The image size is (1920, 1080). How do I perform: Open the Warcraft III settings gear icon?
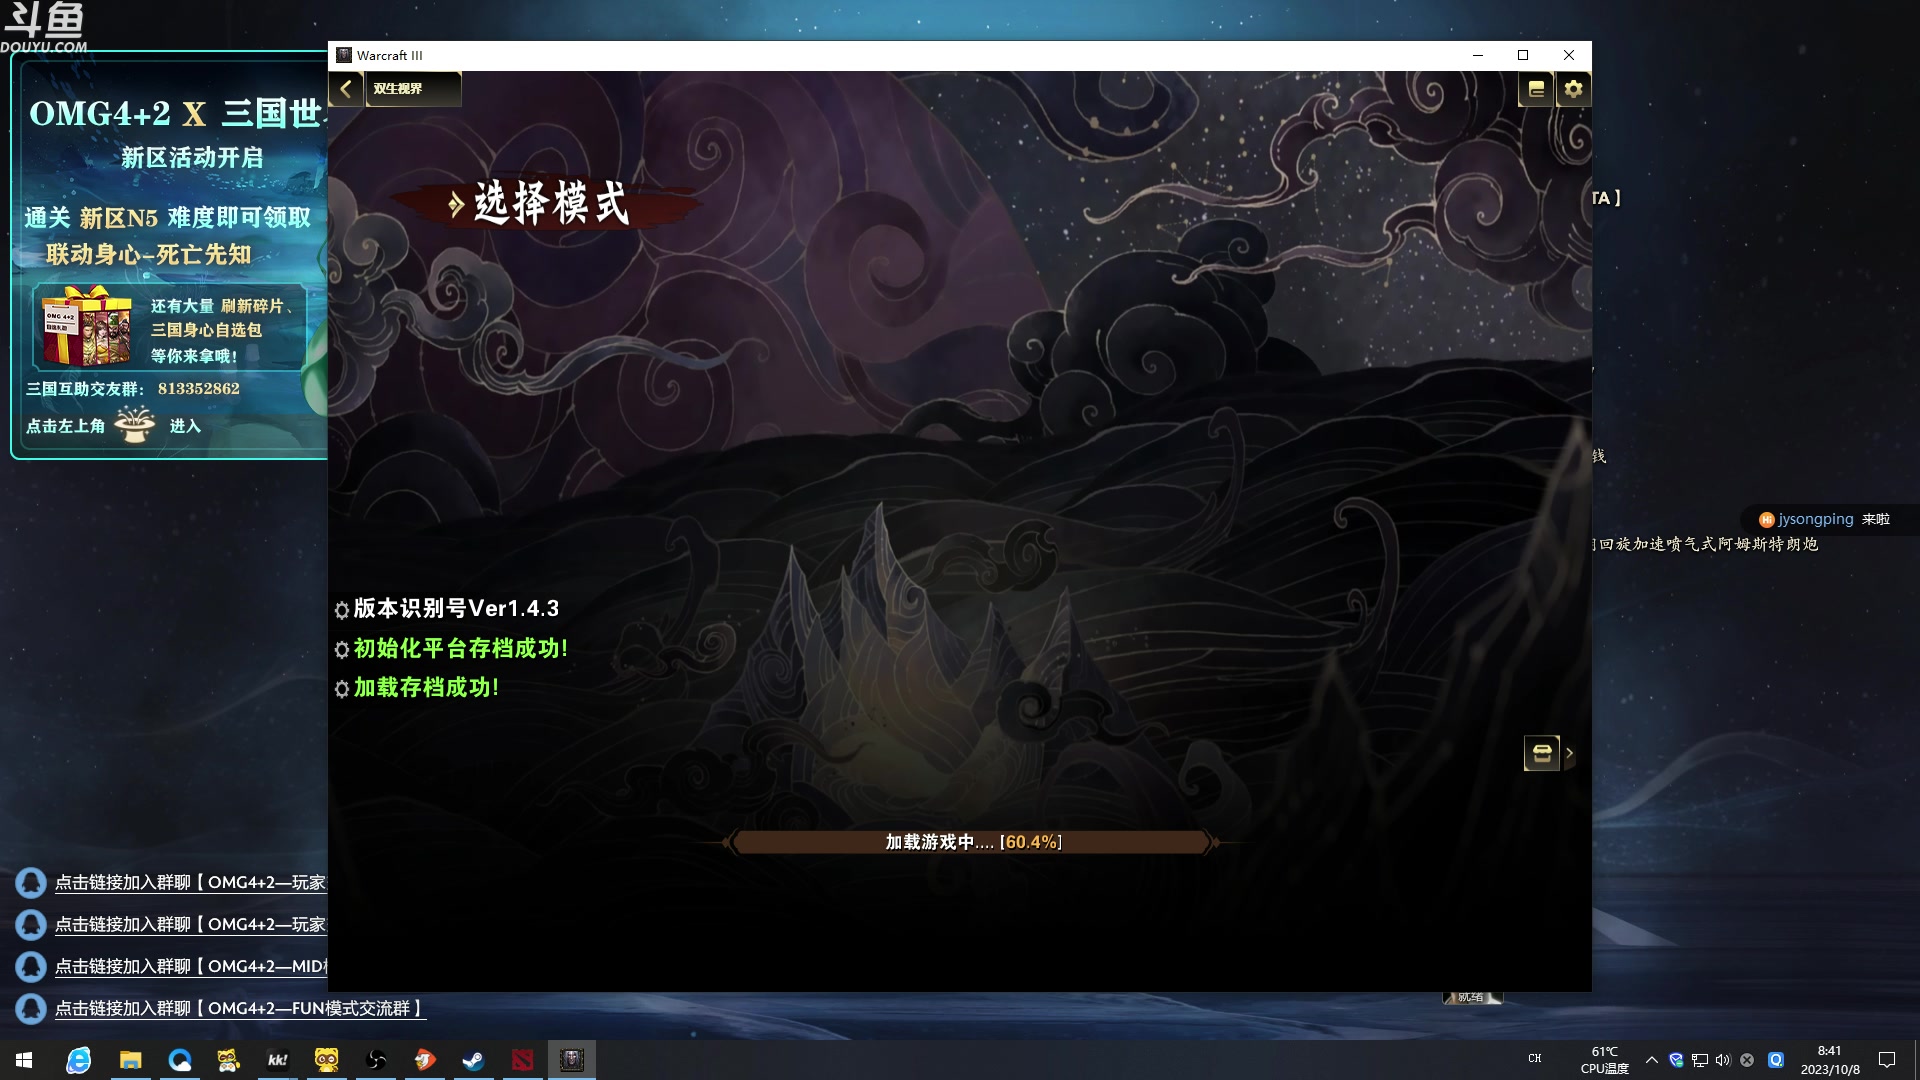(1573, 89)
